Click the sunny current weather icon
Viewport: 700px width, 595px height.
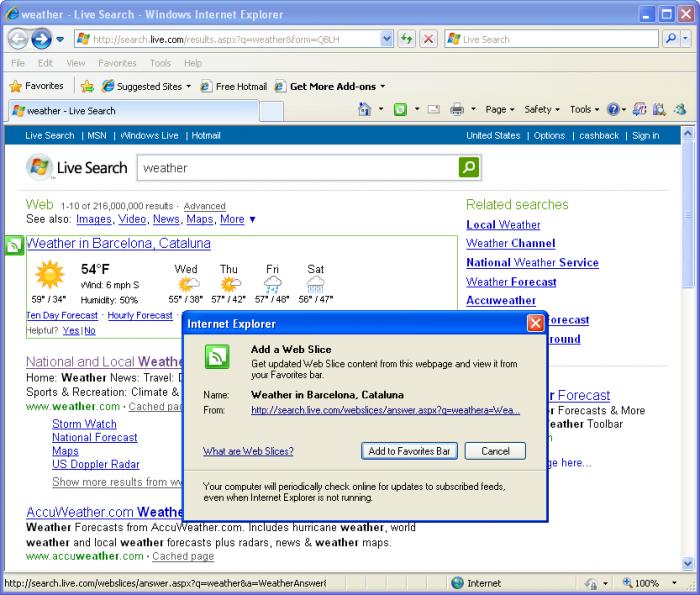(50, 275)
